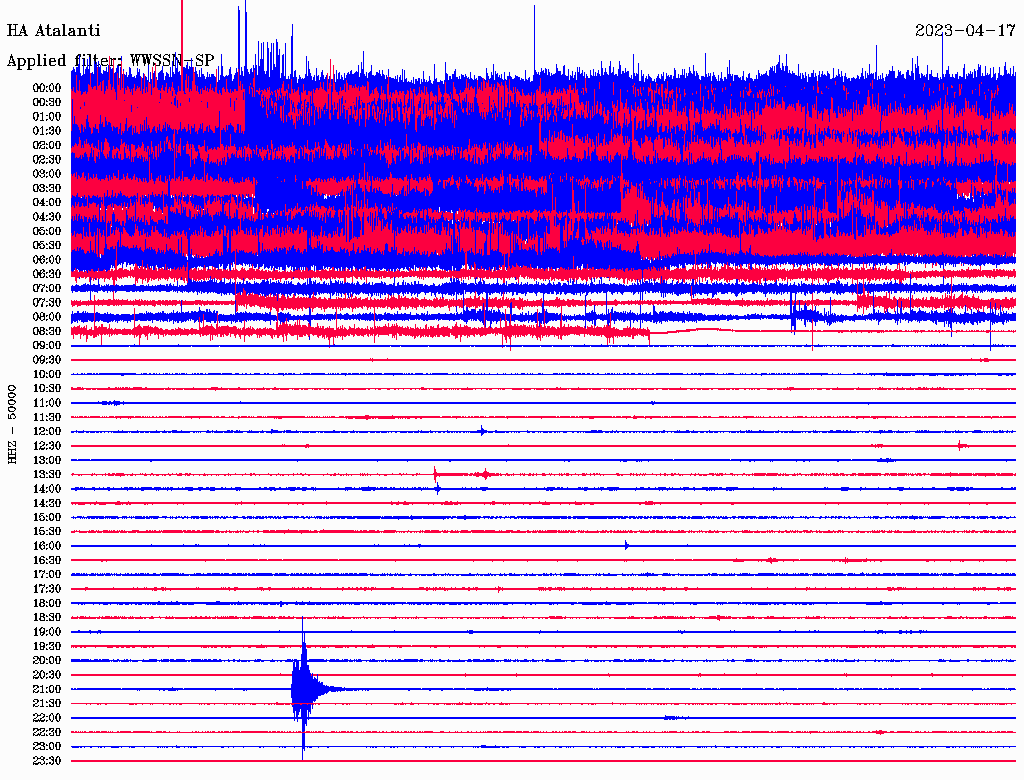Select the 21:00 time label

tap(47, 689)
